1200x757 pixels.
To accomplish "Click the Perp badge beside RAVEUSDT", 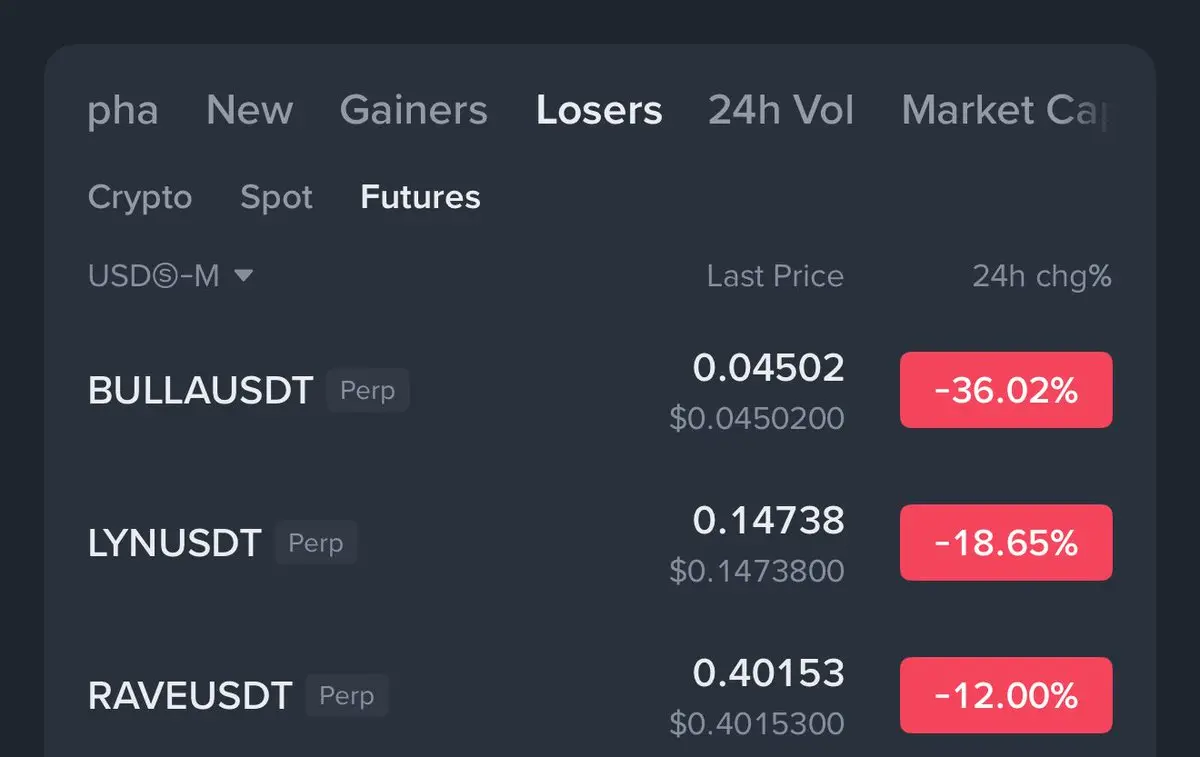I will click(347, 695).
